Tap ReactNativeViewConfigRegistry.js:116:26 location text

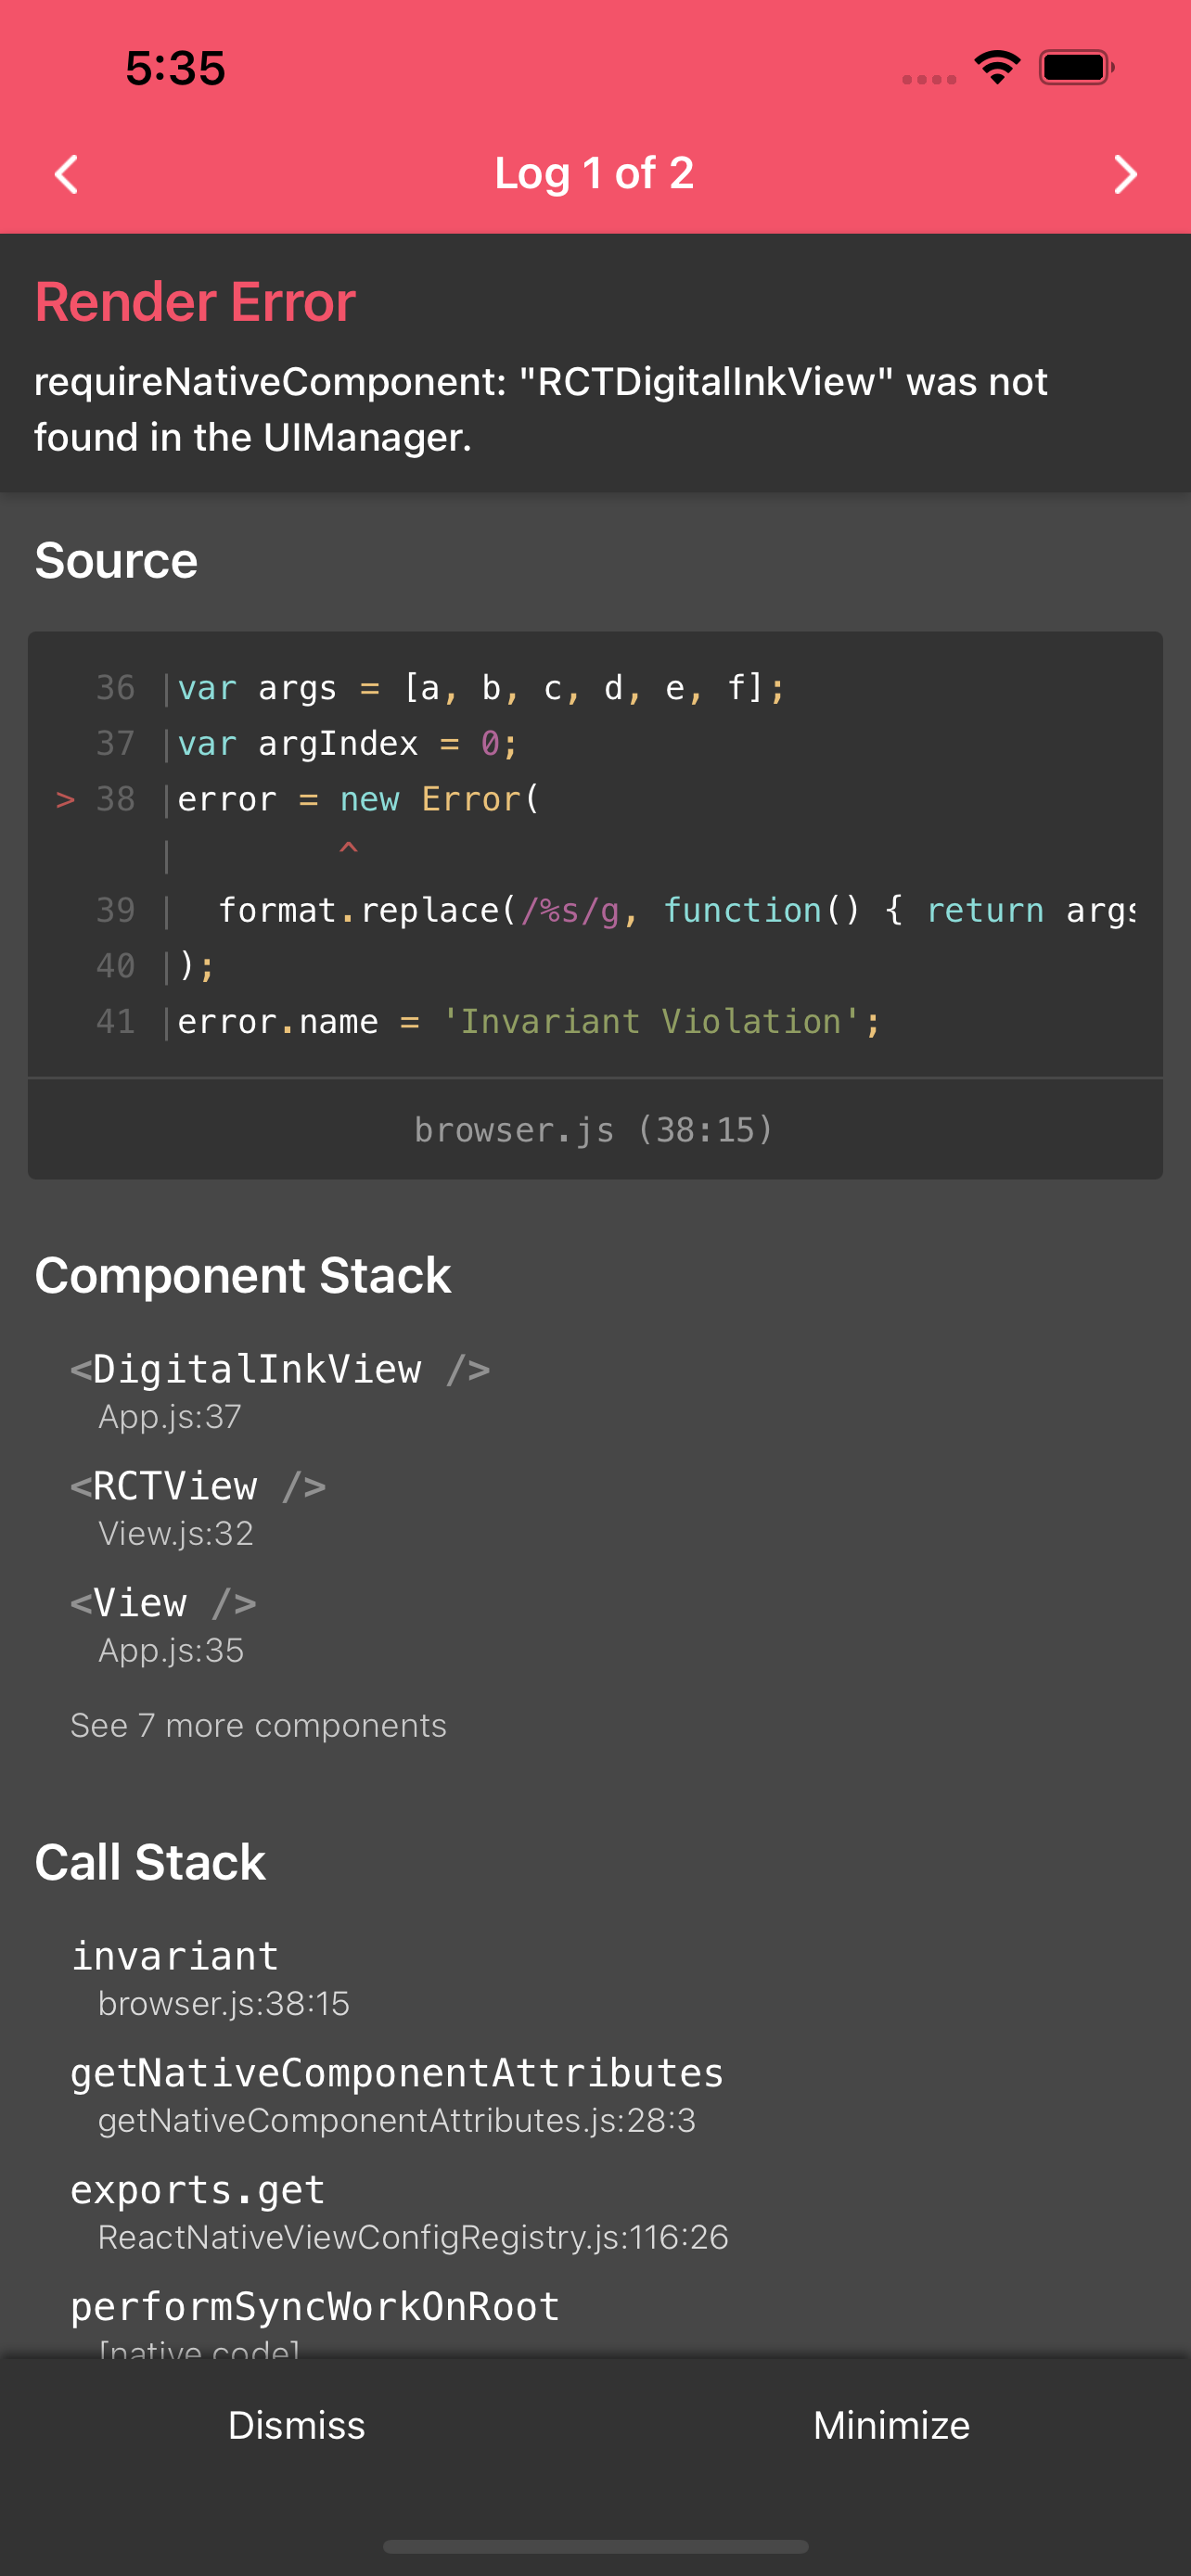[413, 2237]
